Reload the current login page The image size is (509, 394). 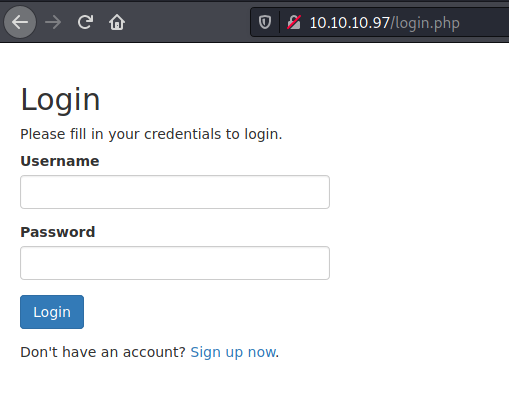pyautogui.click(x=85, y=22)
